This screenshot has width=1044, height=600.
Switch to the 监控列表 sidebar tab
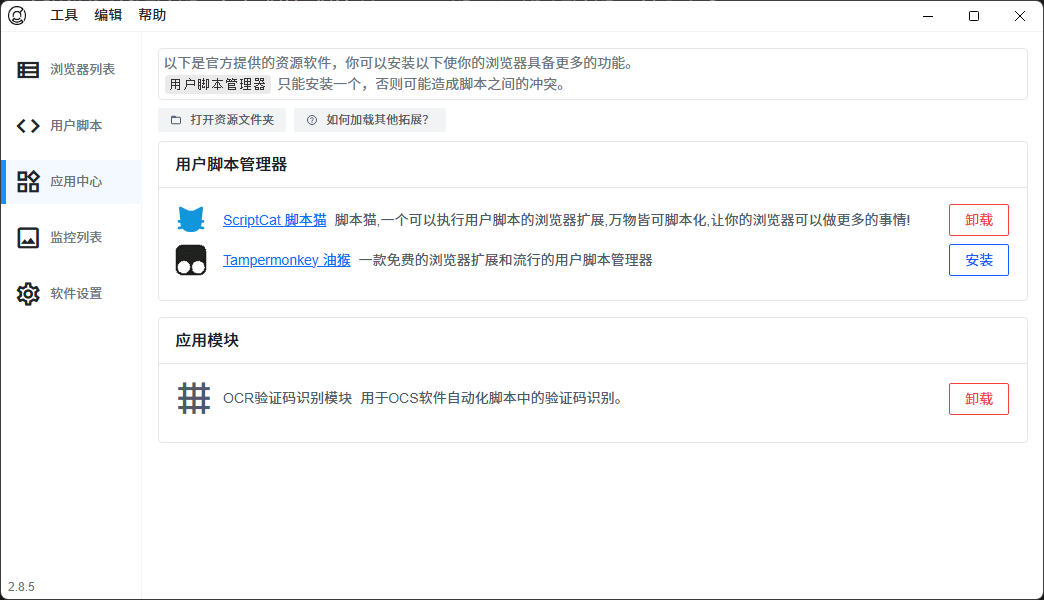76,238
